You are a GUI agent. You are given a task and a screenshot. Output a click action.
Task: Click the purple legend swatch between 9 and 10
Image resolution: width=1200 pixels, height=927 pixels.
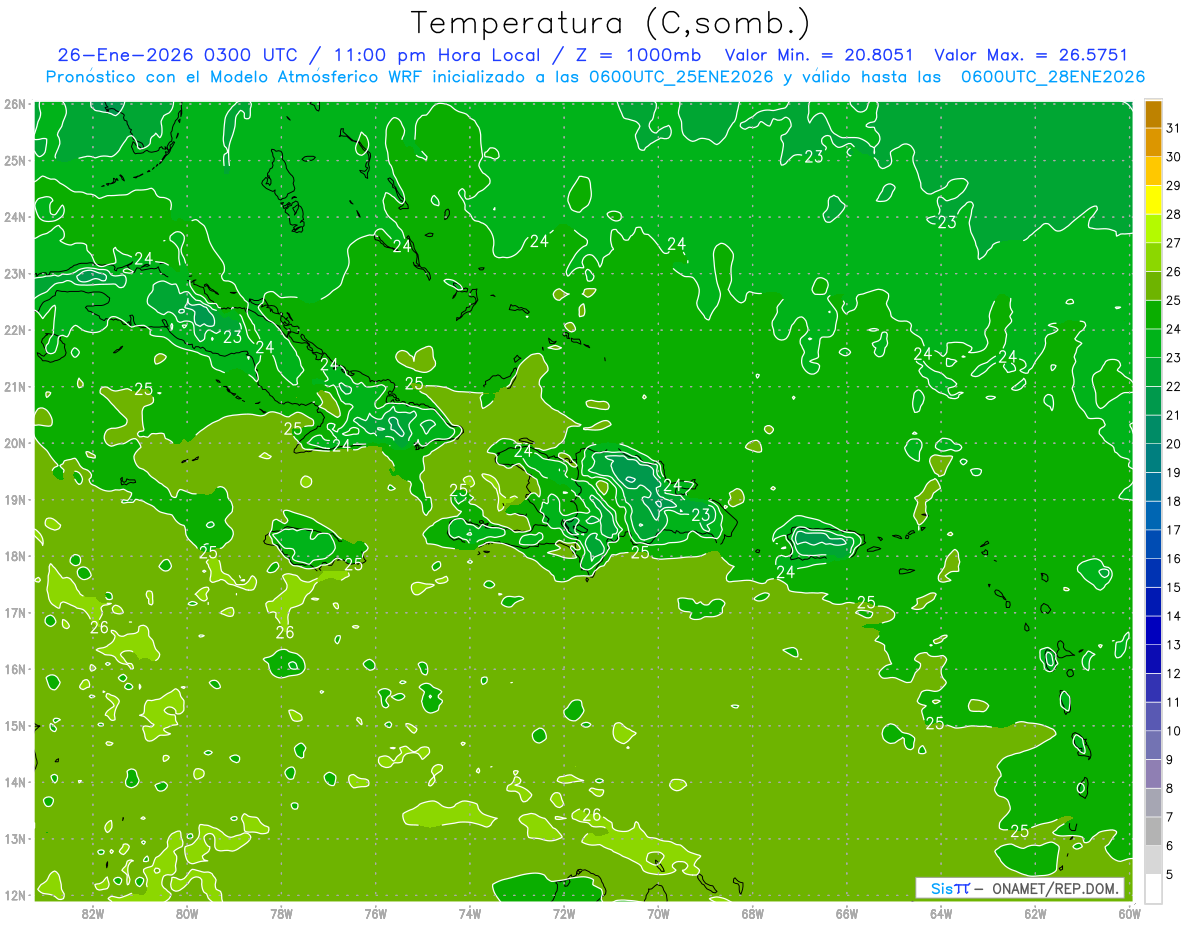(1153, 745)
